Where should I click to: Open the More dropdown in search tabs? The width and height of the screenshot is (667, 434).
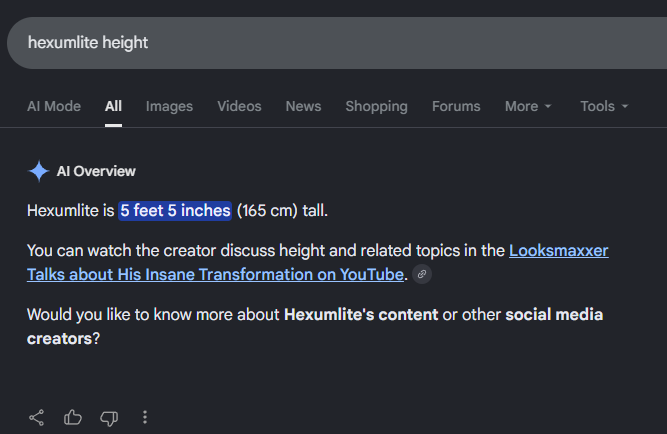(x=528, y=106)
